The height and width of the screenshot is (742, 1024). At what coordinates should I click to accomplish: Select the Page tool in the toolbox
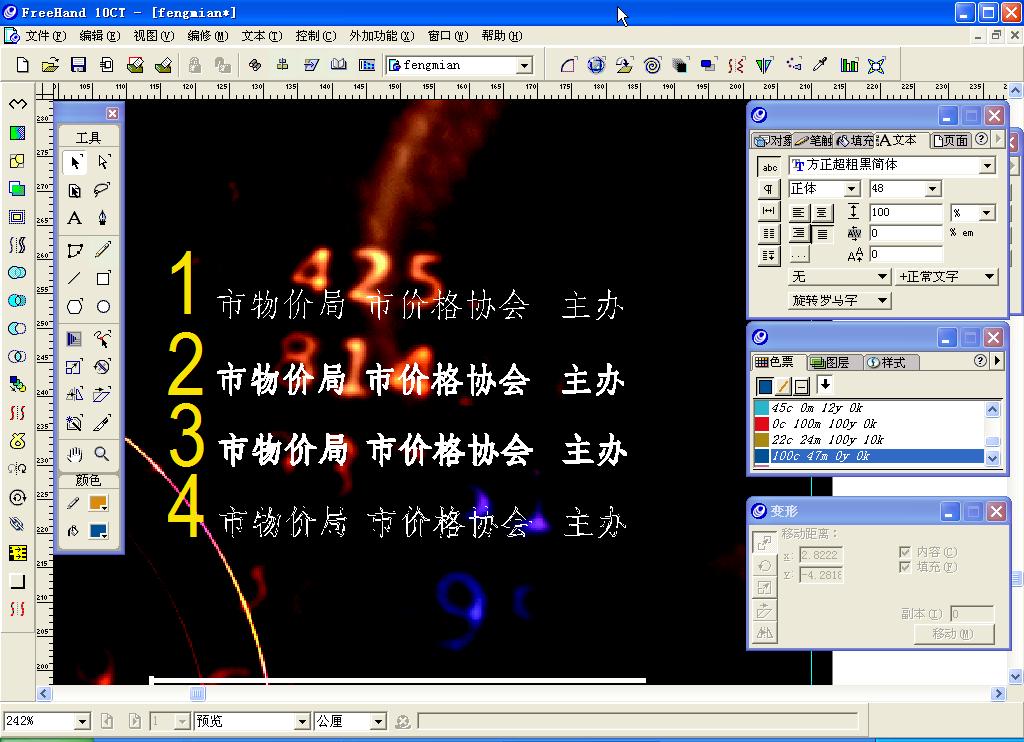(75, 190)
